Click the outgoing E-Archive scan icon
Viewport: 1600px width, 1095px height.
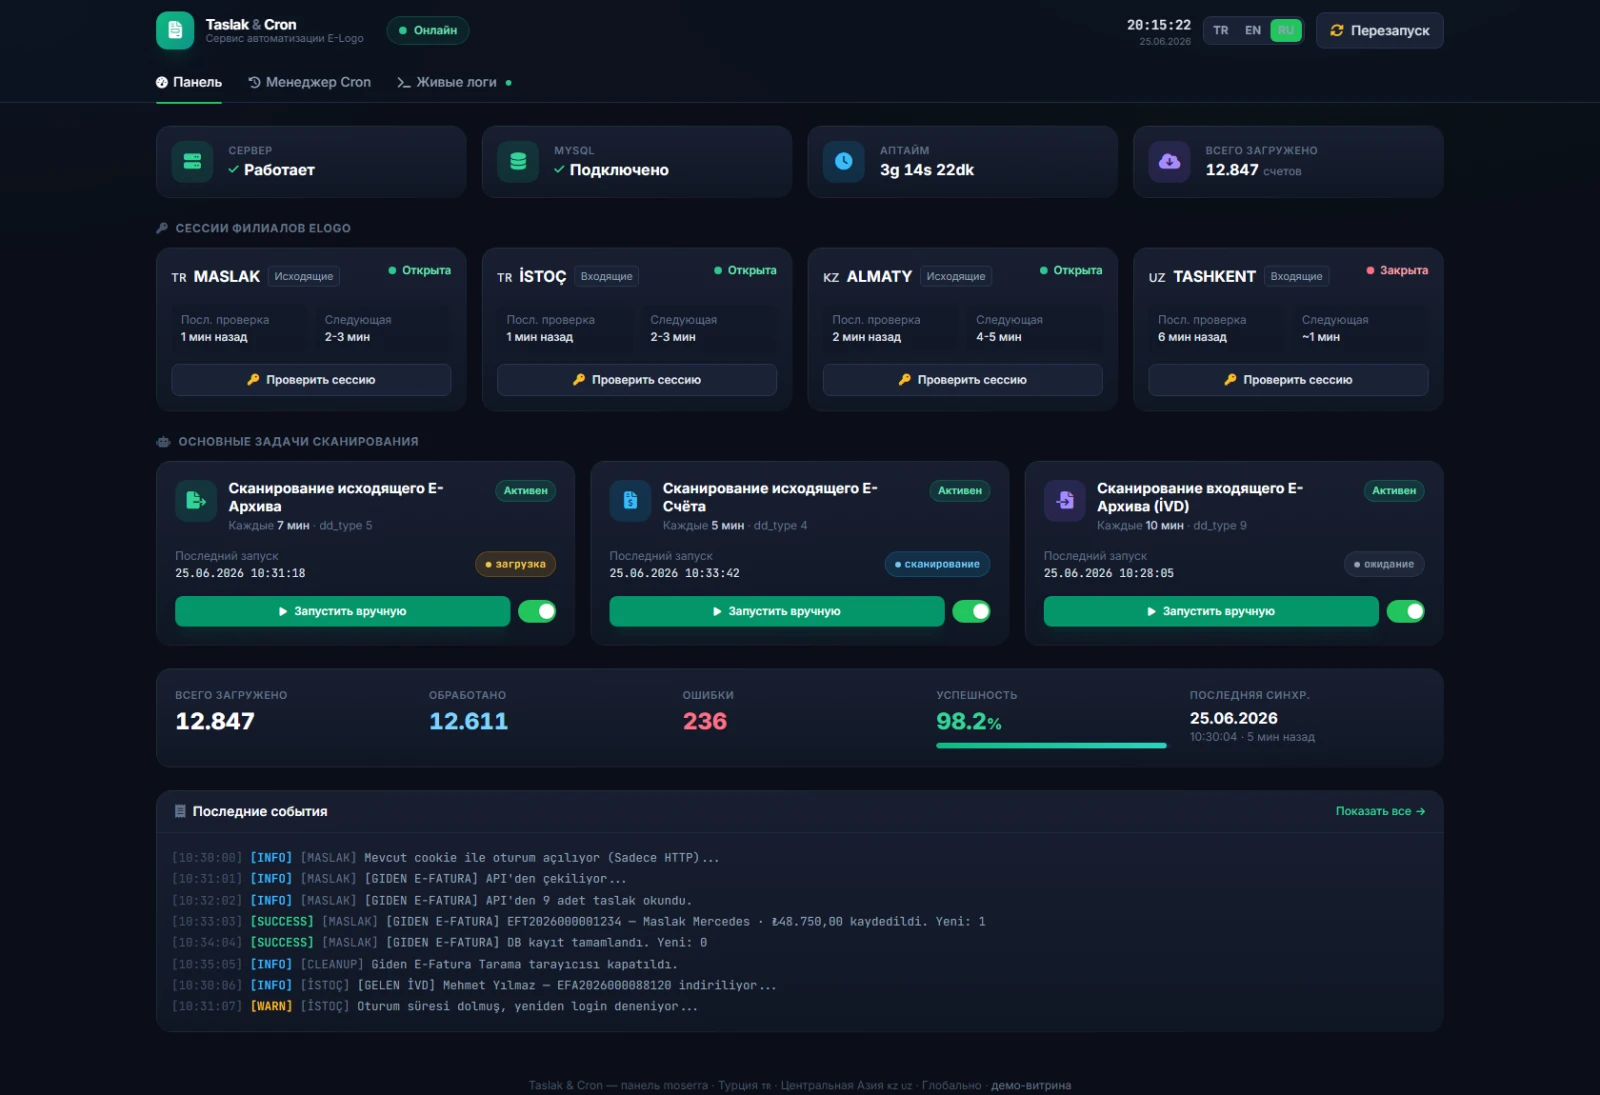[x=196, y=501]
